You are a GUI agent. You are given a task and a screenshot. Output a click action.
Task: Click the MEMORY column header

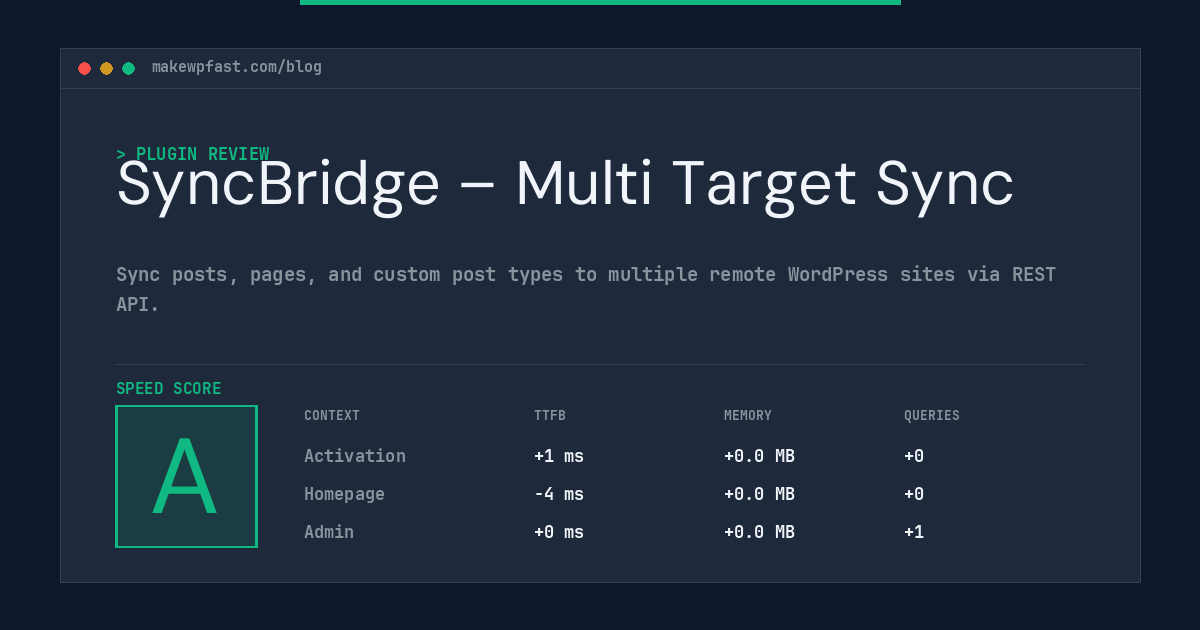(748, 416)
